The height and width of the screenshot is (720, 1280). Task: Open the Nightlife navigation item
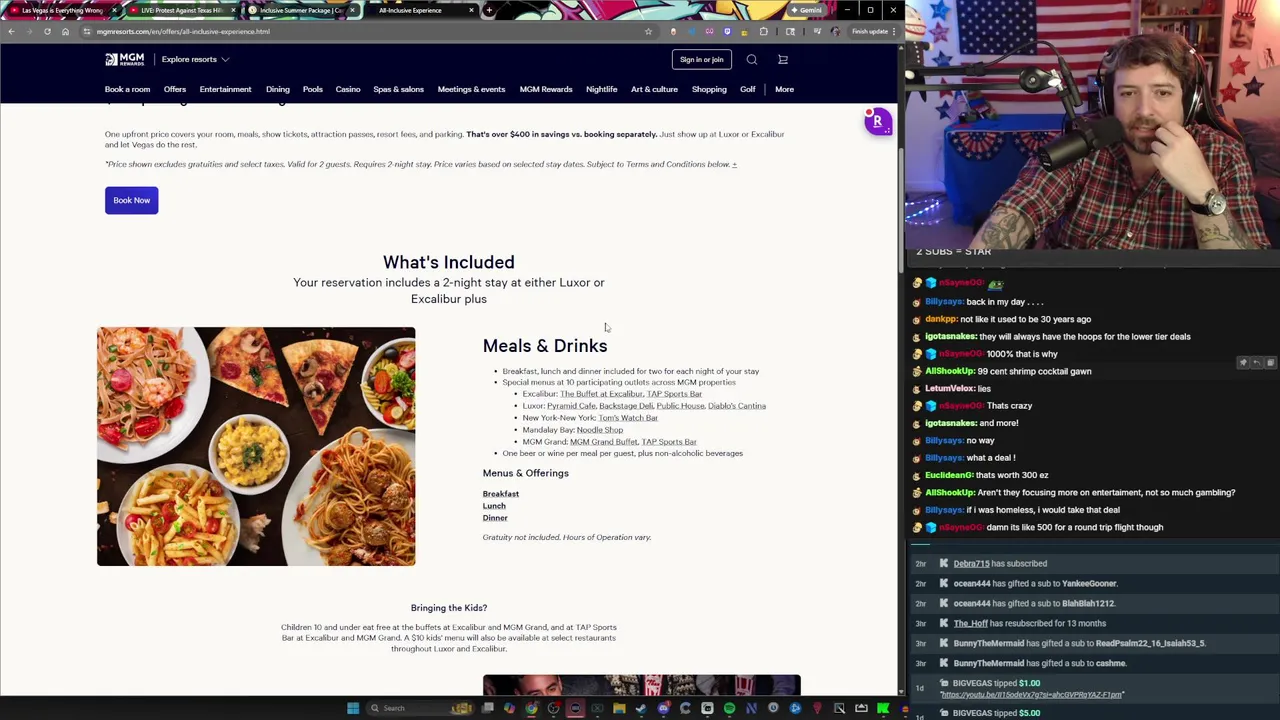click(601, 89)
